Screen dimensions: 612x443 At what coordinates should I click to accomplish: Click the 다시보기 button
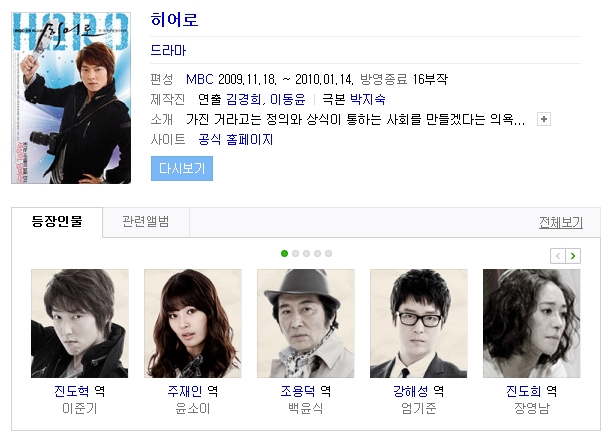(x=182, y=169)
